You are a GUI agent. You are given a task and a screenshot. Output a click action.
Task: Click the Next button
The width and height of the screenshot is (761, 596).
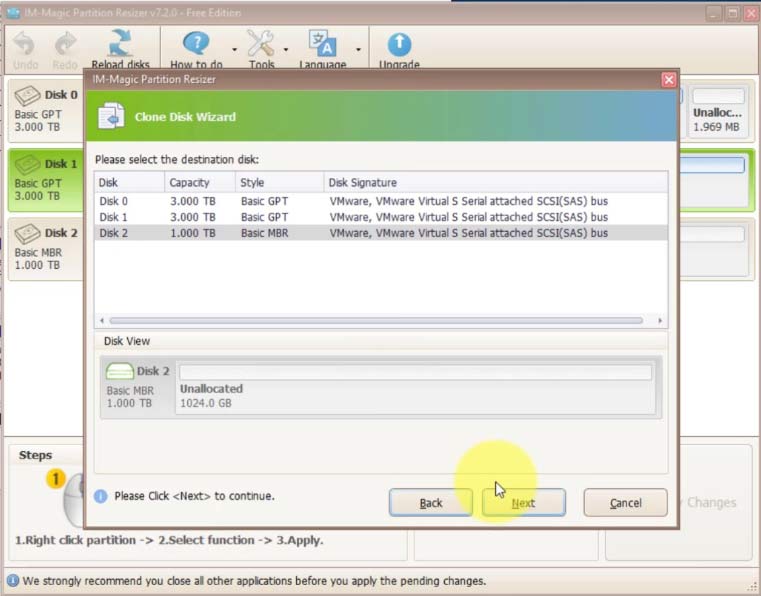coord(524,502)
